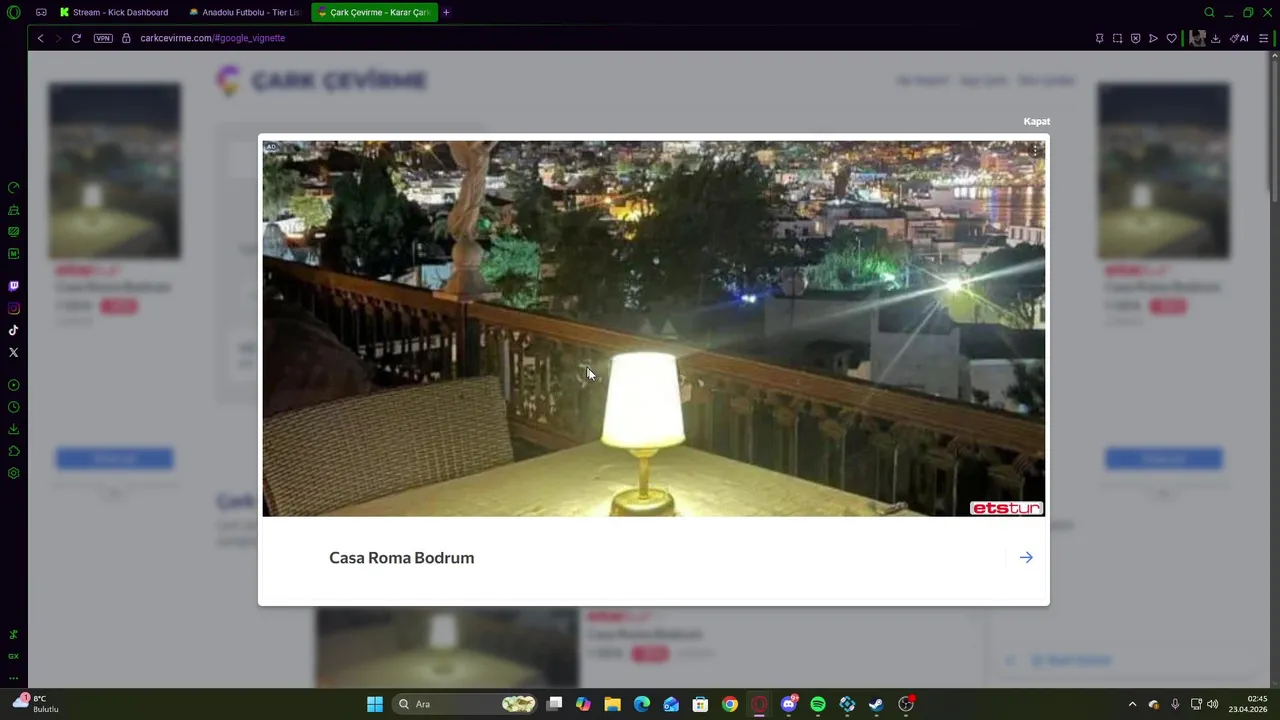Open the Windows Start menu
The width and height of the screenshot is (1280, 720).
point(375,704)
